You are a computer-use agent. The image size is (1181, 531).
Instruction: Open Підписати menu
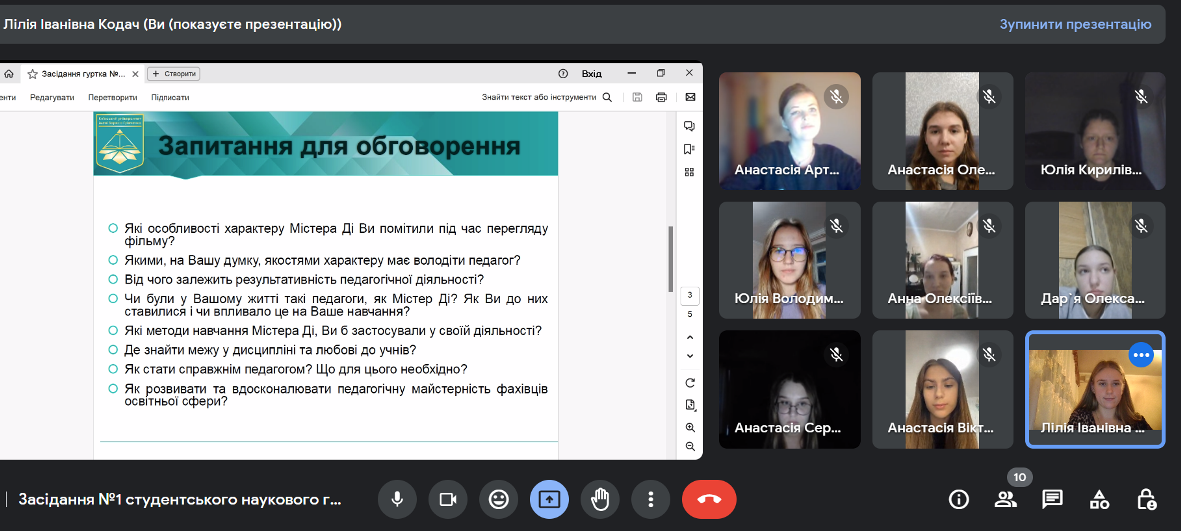tap(170, 97)
